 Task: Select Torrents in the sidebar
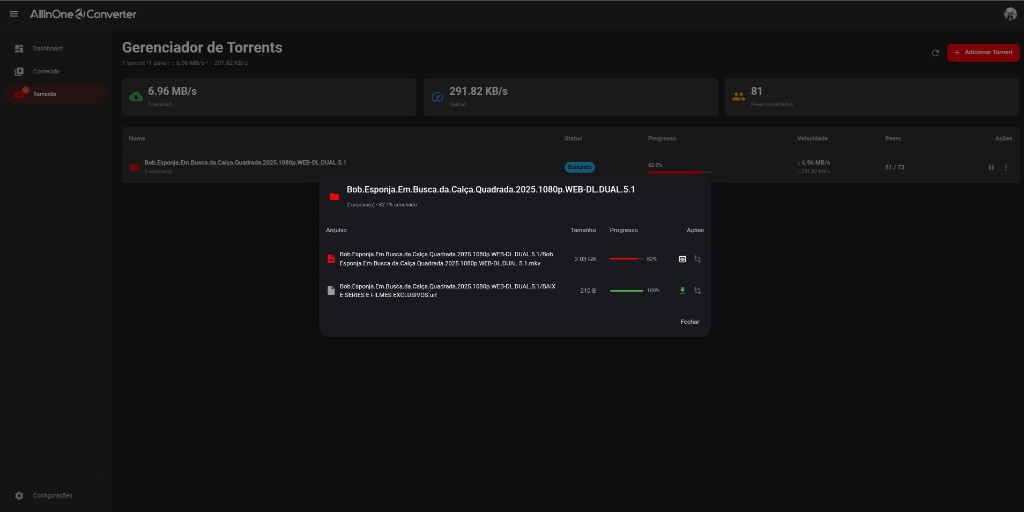[x=45, y=94]
